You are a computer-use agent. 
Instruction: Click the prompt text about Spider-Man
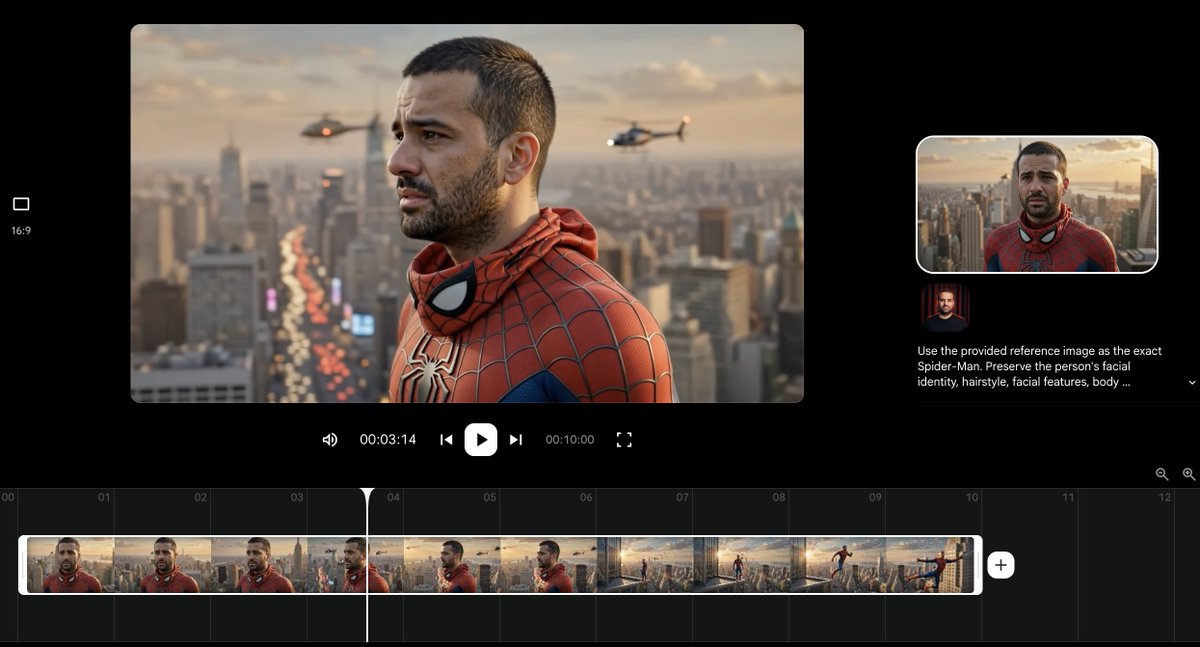pos(1040,367)
